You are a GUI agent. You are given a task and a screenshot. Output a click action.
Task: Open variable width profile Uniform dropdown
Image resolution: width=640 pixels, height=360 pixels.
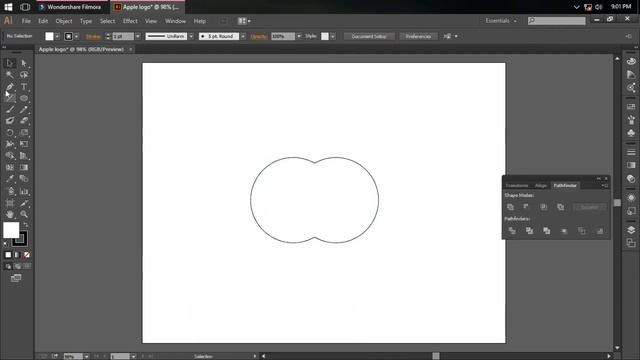[191, 36]
